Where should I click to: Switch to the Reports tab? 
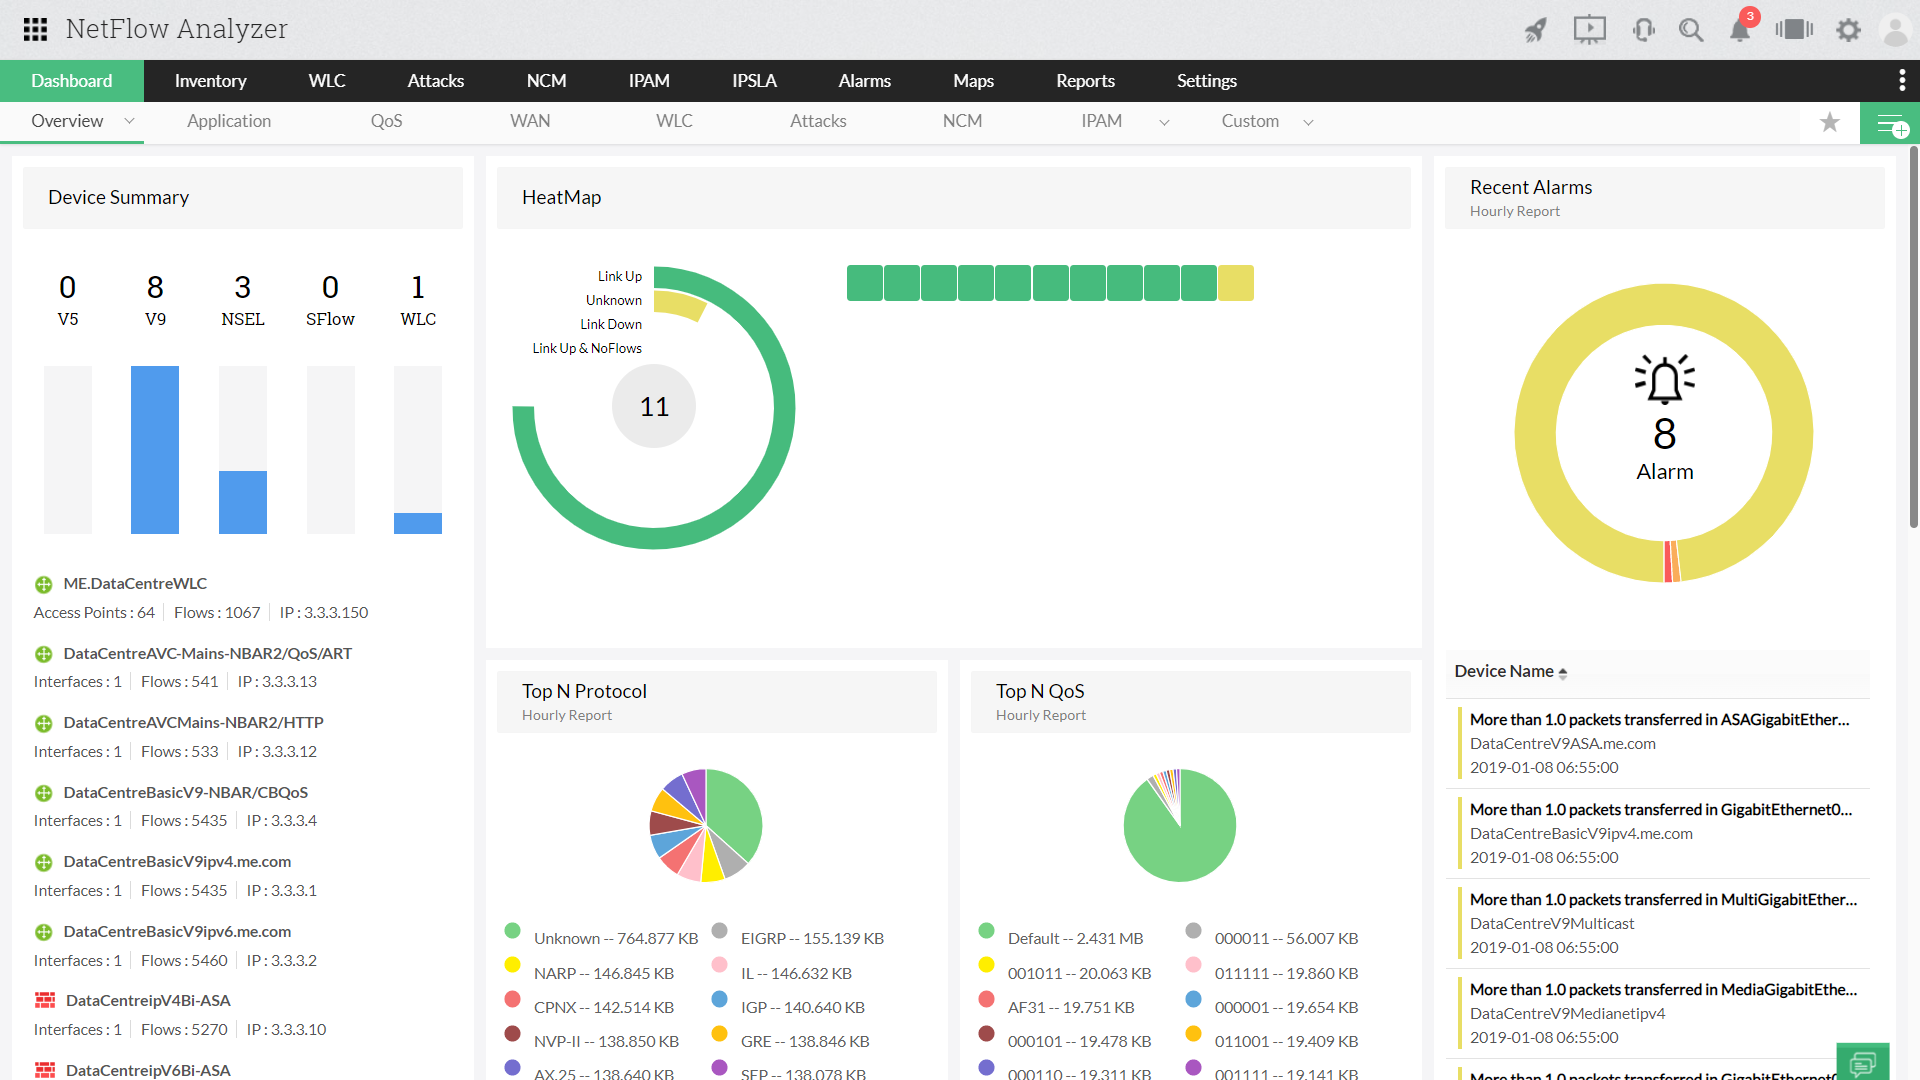[x=1085, y=81]
